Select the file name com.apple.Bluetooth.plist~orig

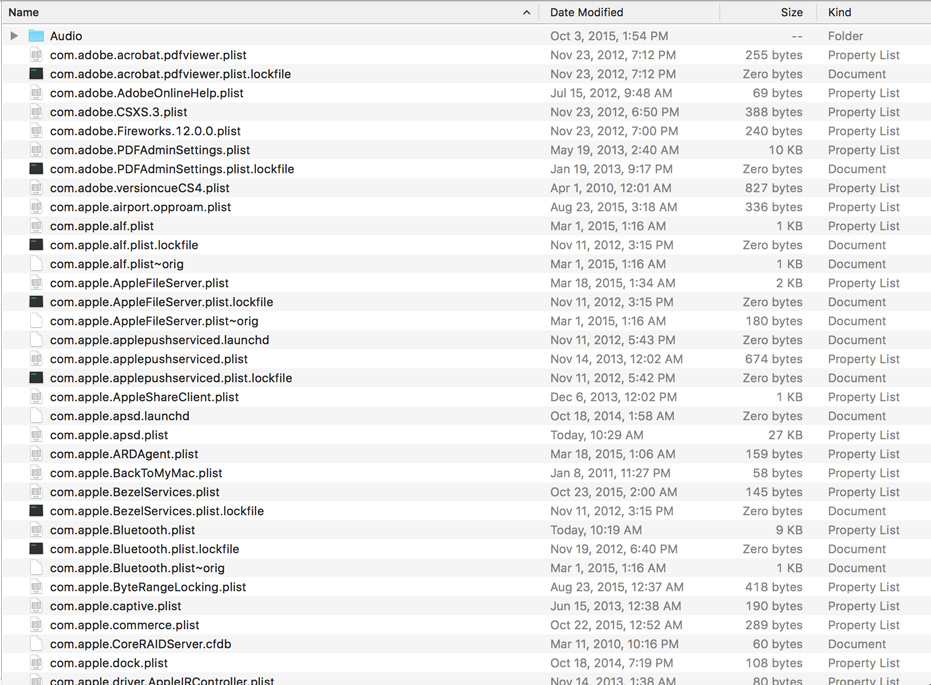pyautogui.click(x=137, y=568)
